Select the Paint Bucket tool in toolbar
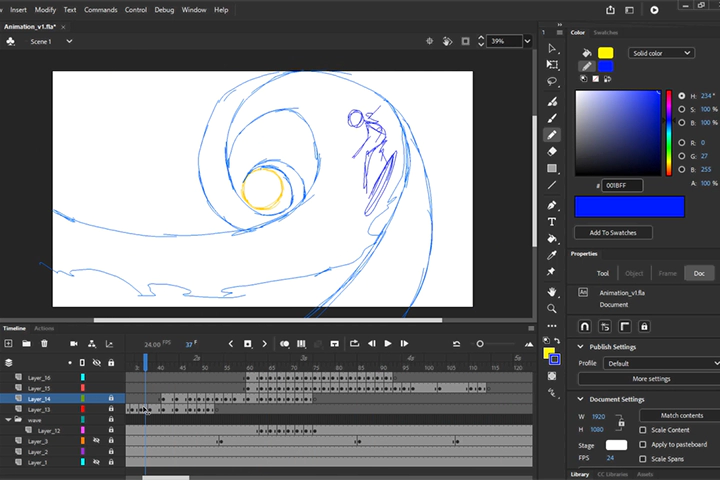Image resolution: width=720 pixels, height=480 pixels. coord(552,238)
